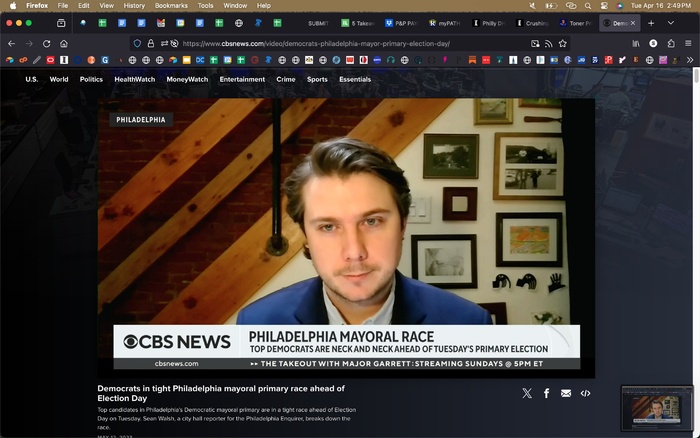Open the Firefox hamburger application menu
The image size is (700, 438).
pyautogui.click(x=688, y=43)
